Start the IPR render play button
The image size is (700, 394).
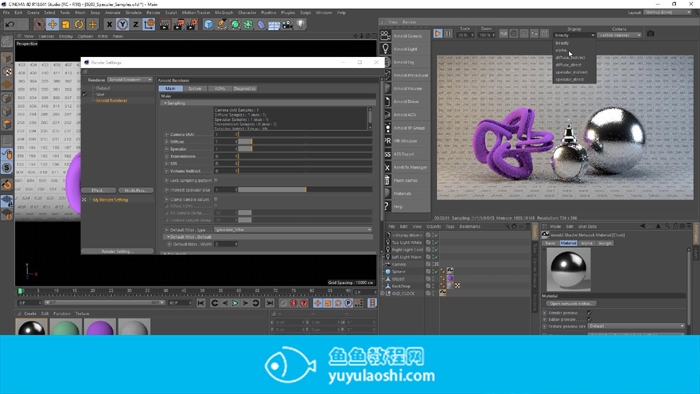(x=438, y=33)
